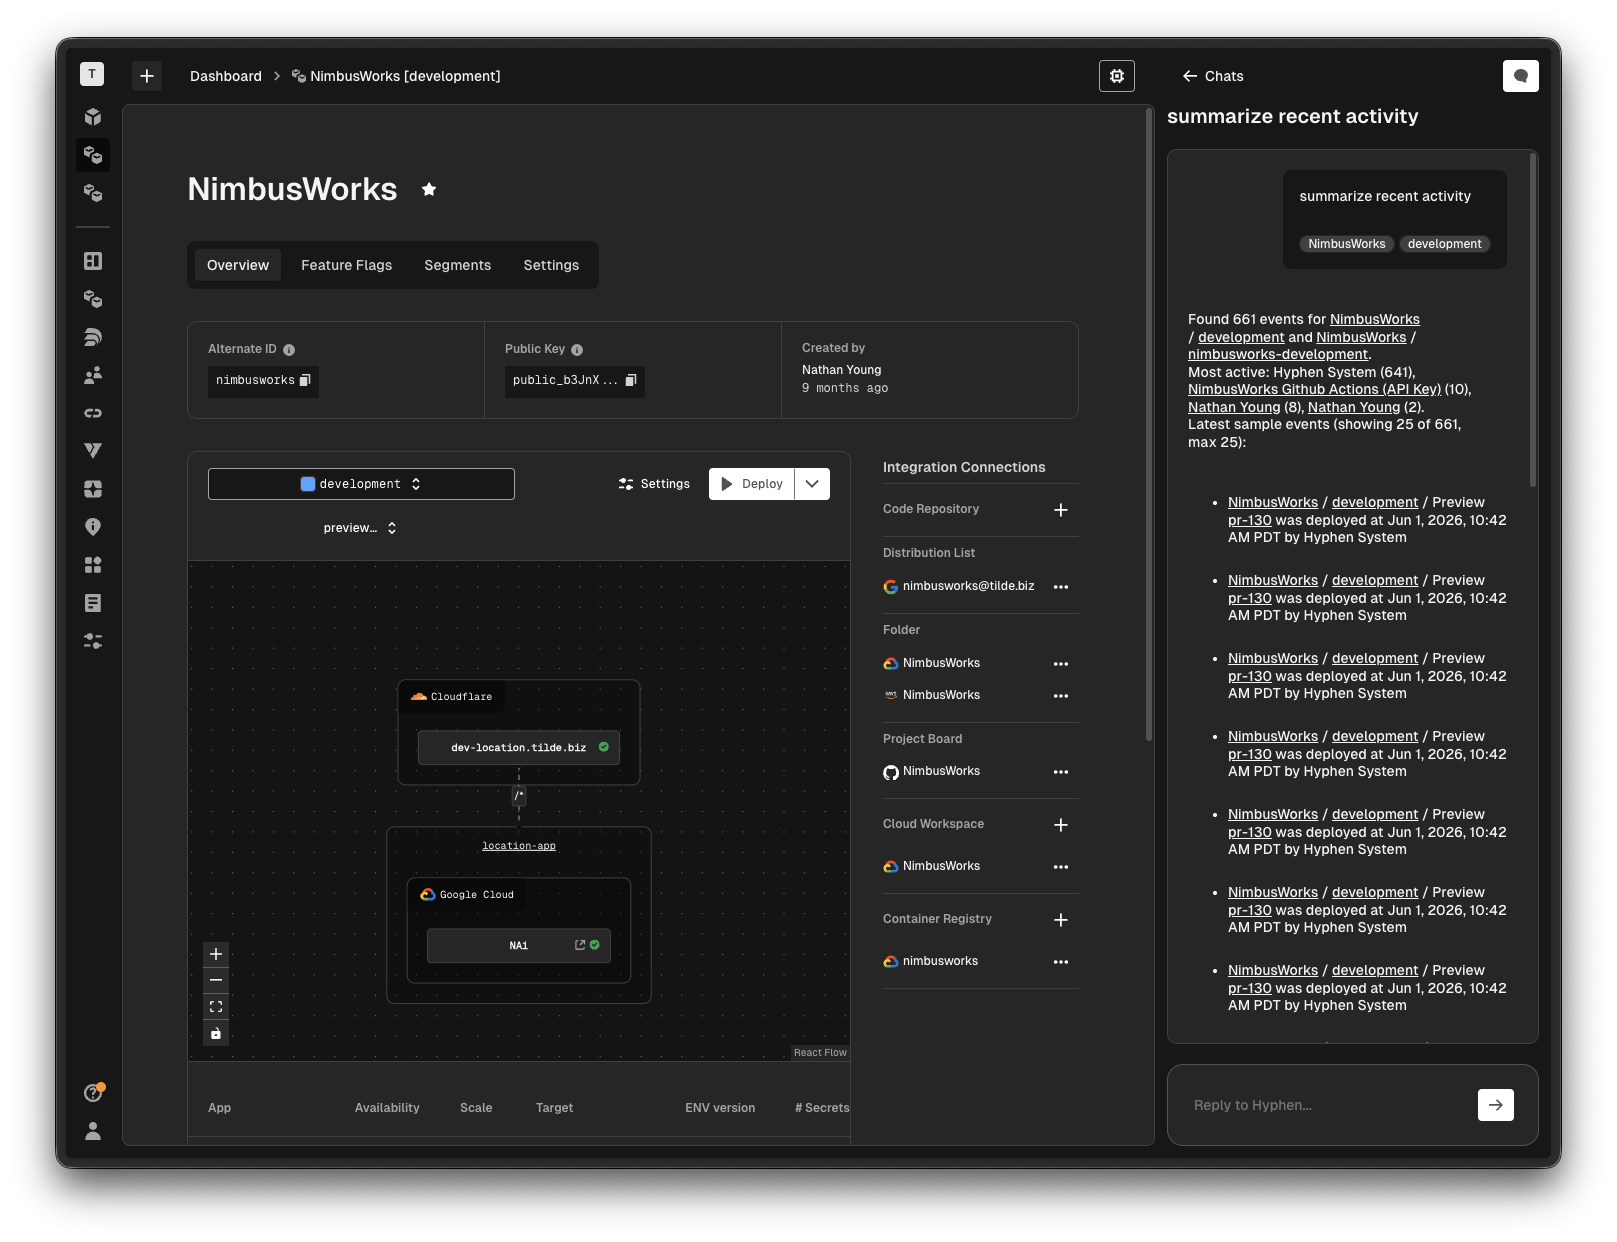Click the chat bubble button top right

coord(1520,76)
